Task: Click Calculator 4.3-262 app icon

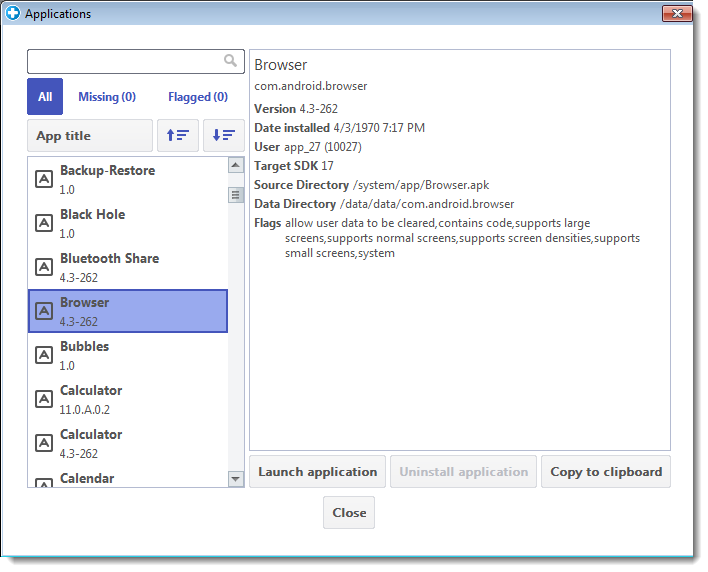Action: pos(44,443)
